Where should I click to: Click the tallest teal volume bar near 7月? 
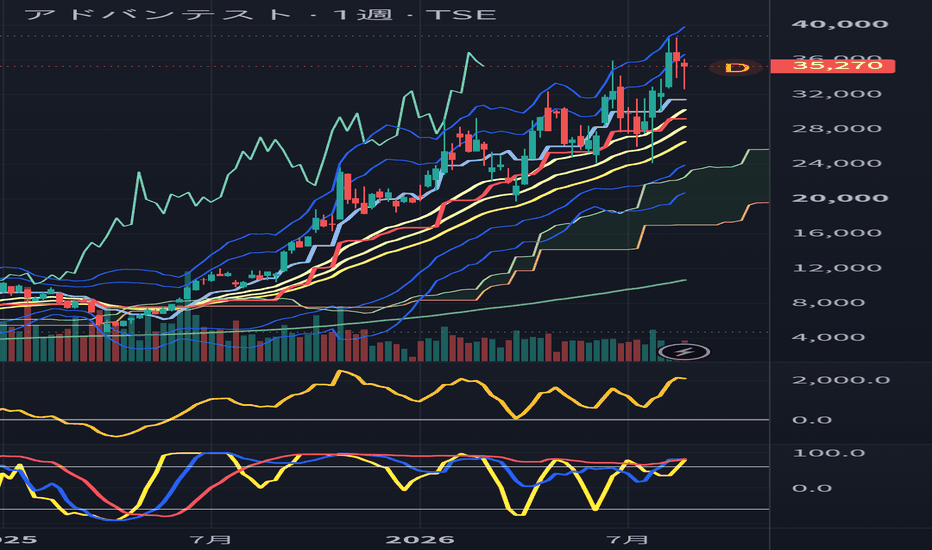(188, 316)
